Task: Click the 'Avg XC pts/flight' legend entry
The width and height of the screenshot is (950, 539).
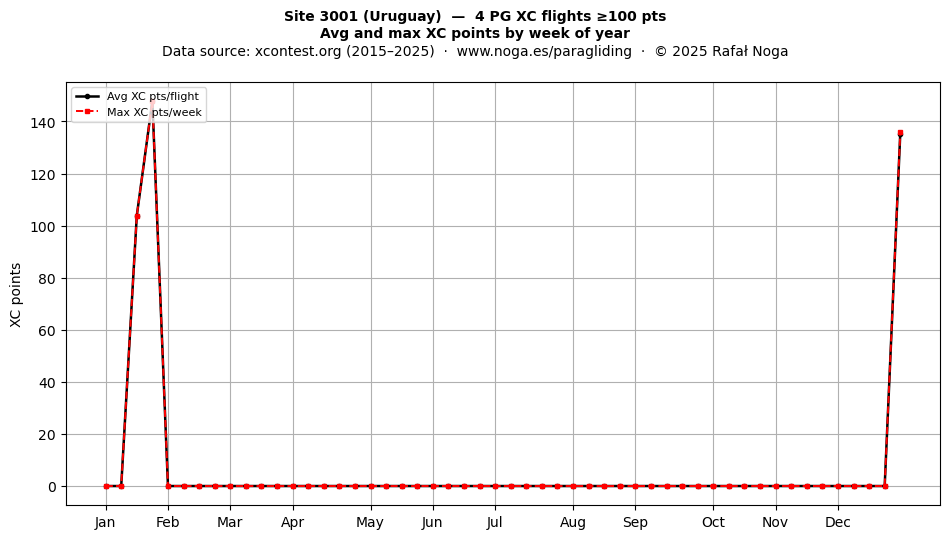Action: tap(137, 96)
